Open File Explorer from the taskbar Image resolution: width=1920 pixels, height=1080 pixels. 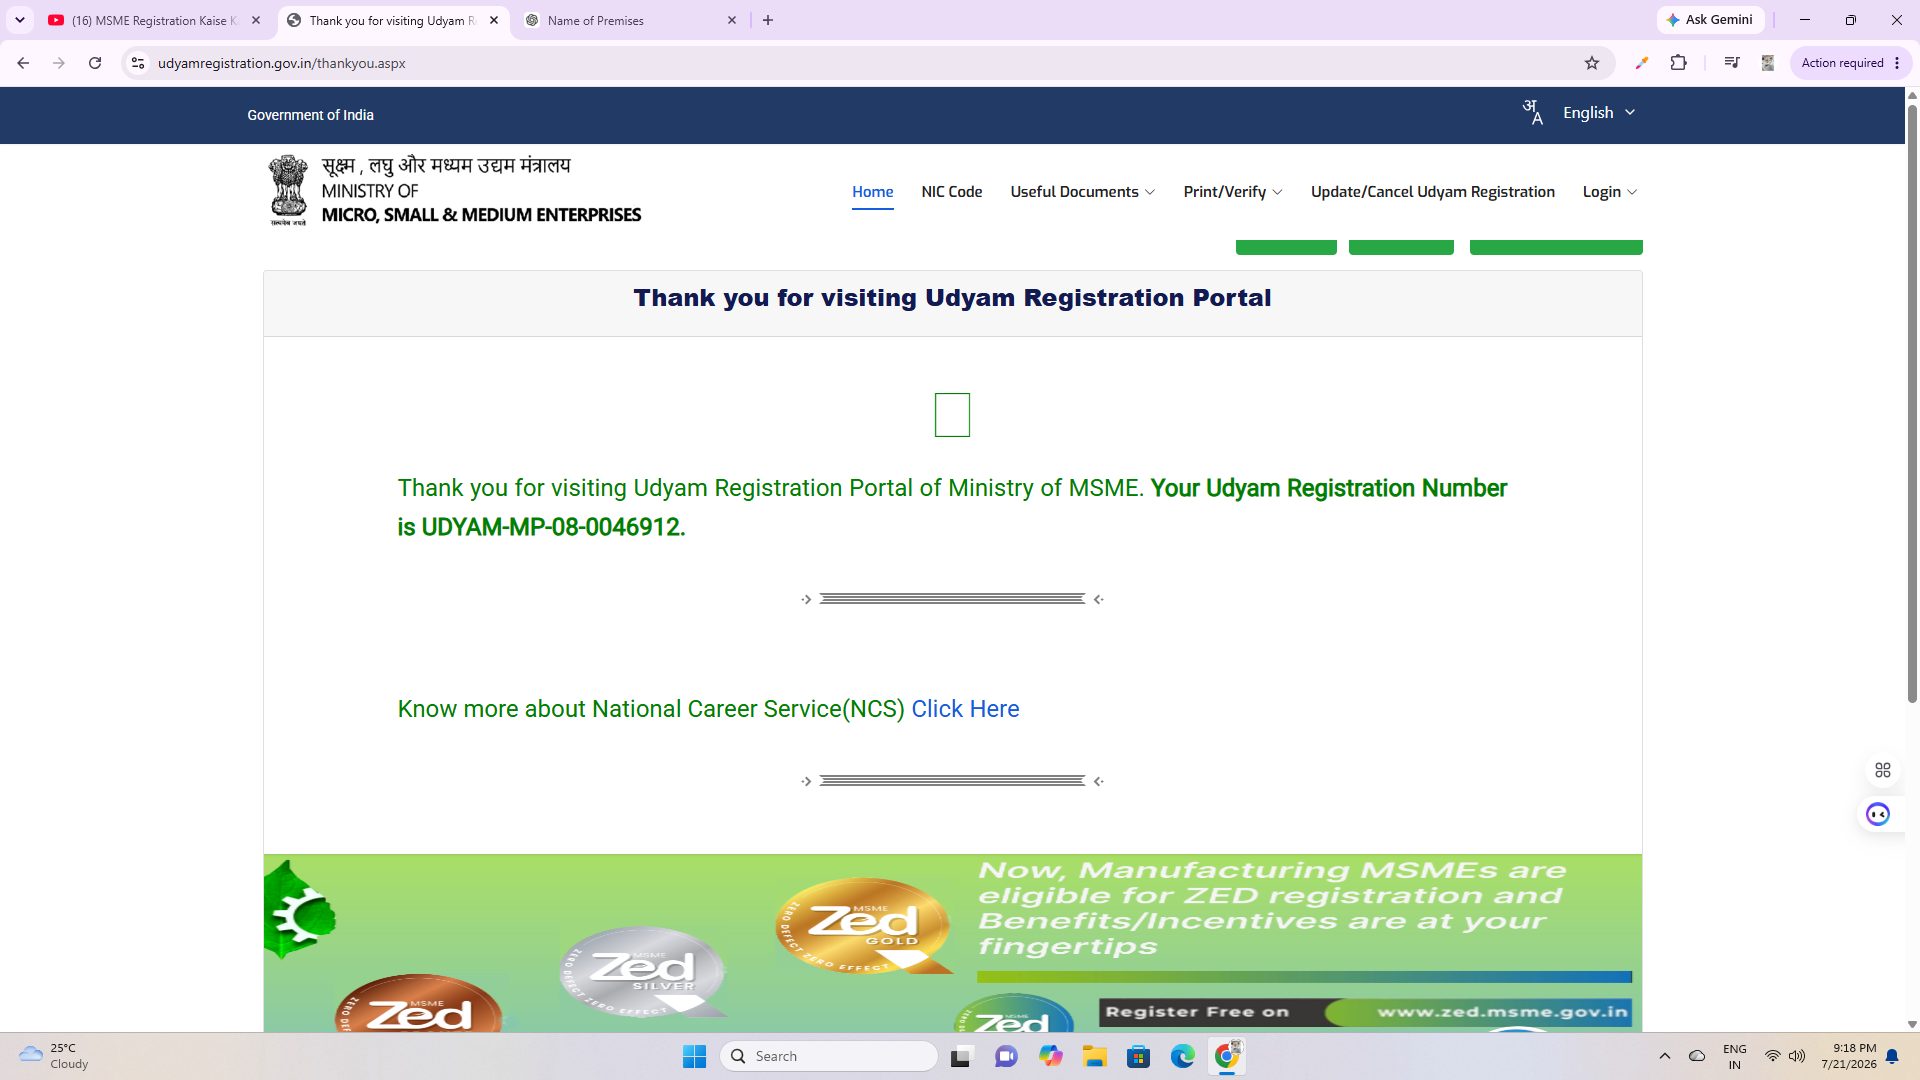[1094, 1056]
